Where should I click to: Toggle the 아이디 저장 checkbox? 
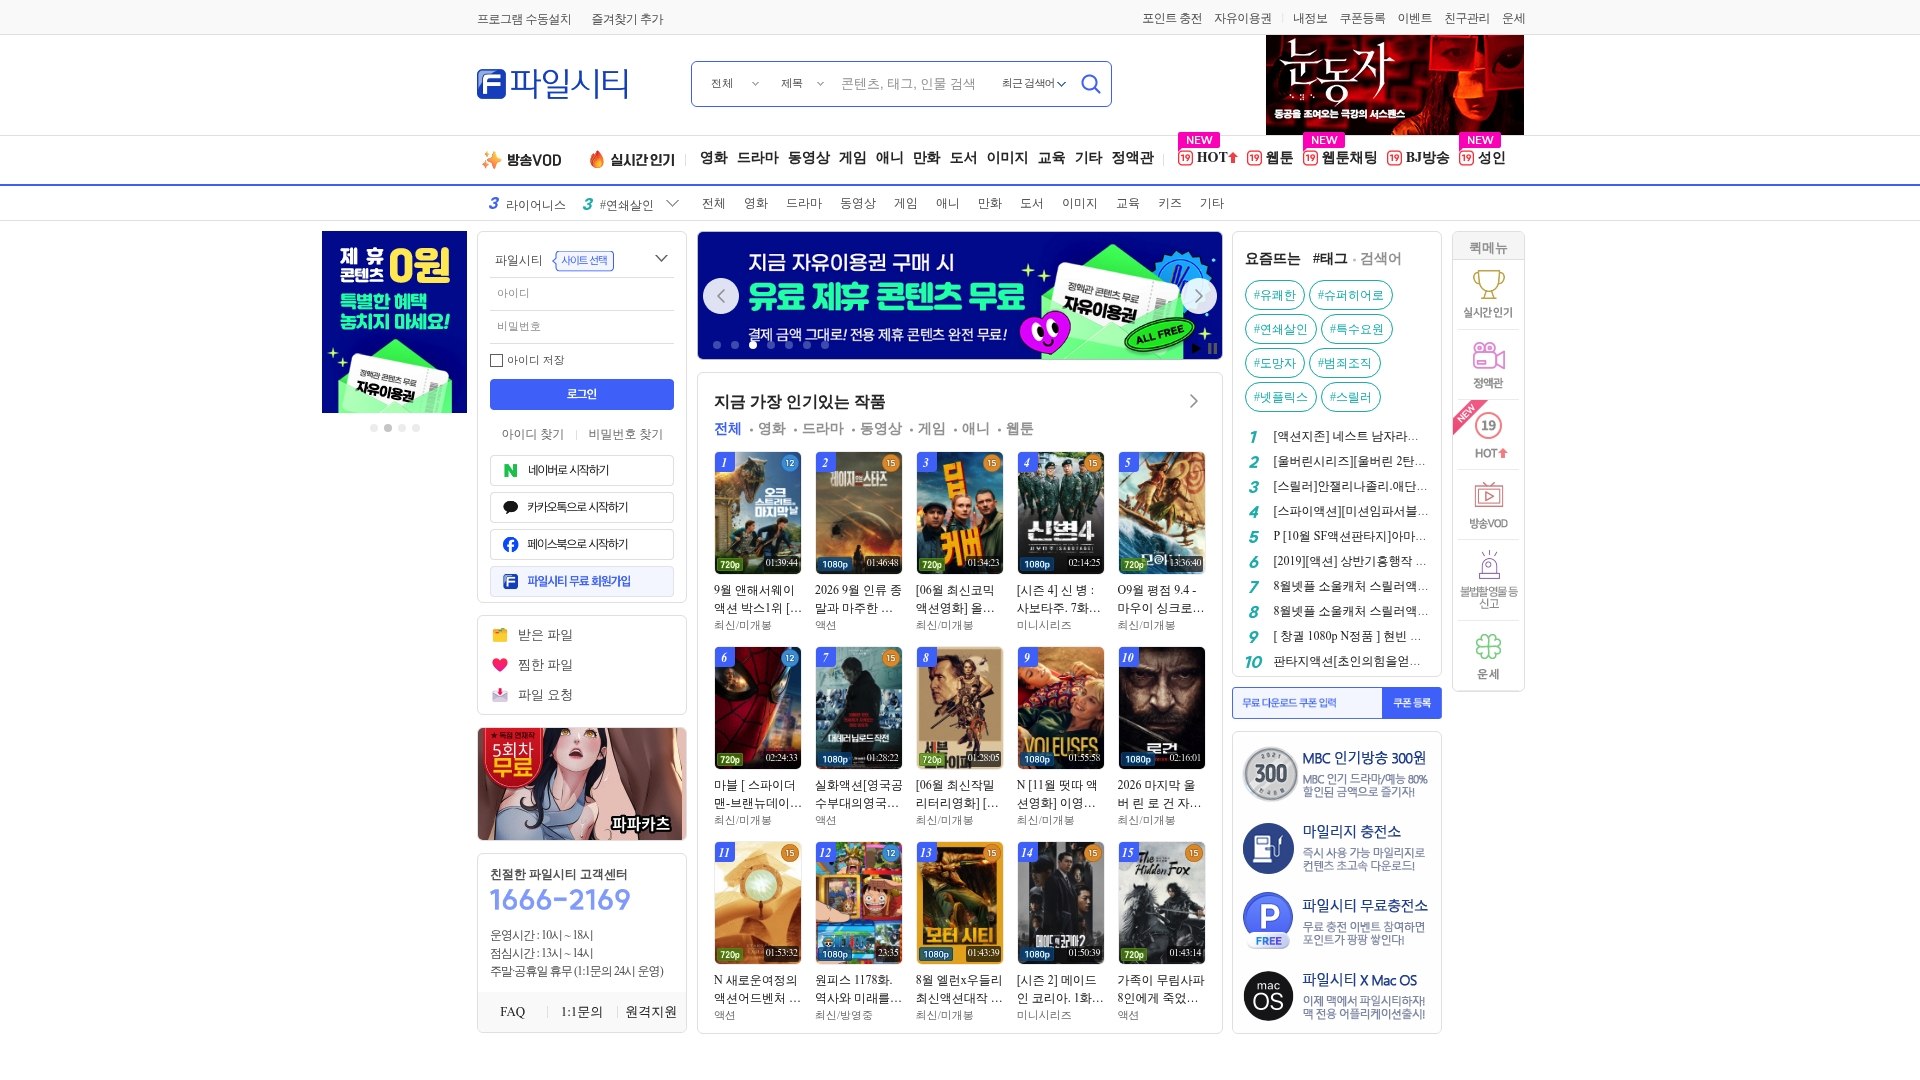click(496, 361)
